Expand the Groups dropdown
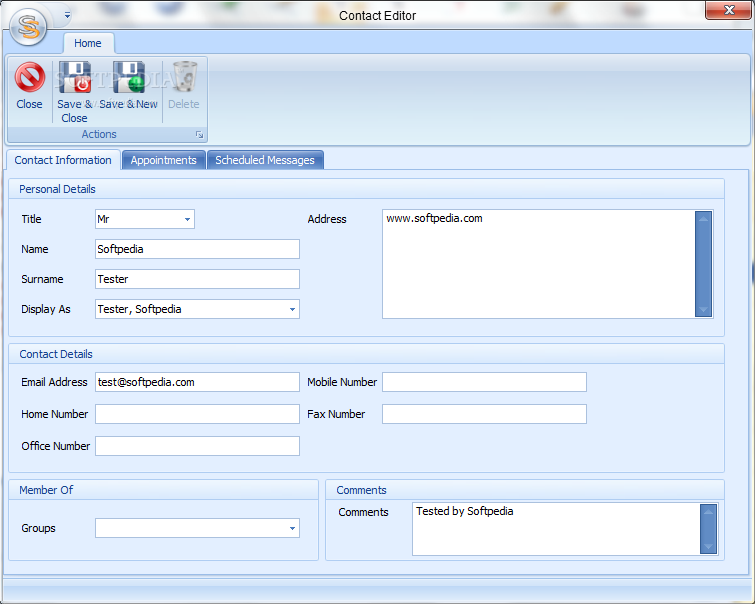The width and height of the screenshot is (755, 604). (x=292, y=528)
